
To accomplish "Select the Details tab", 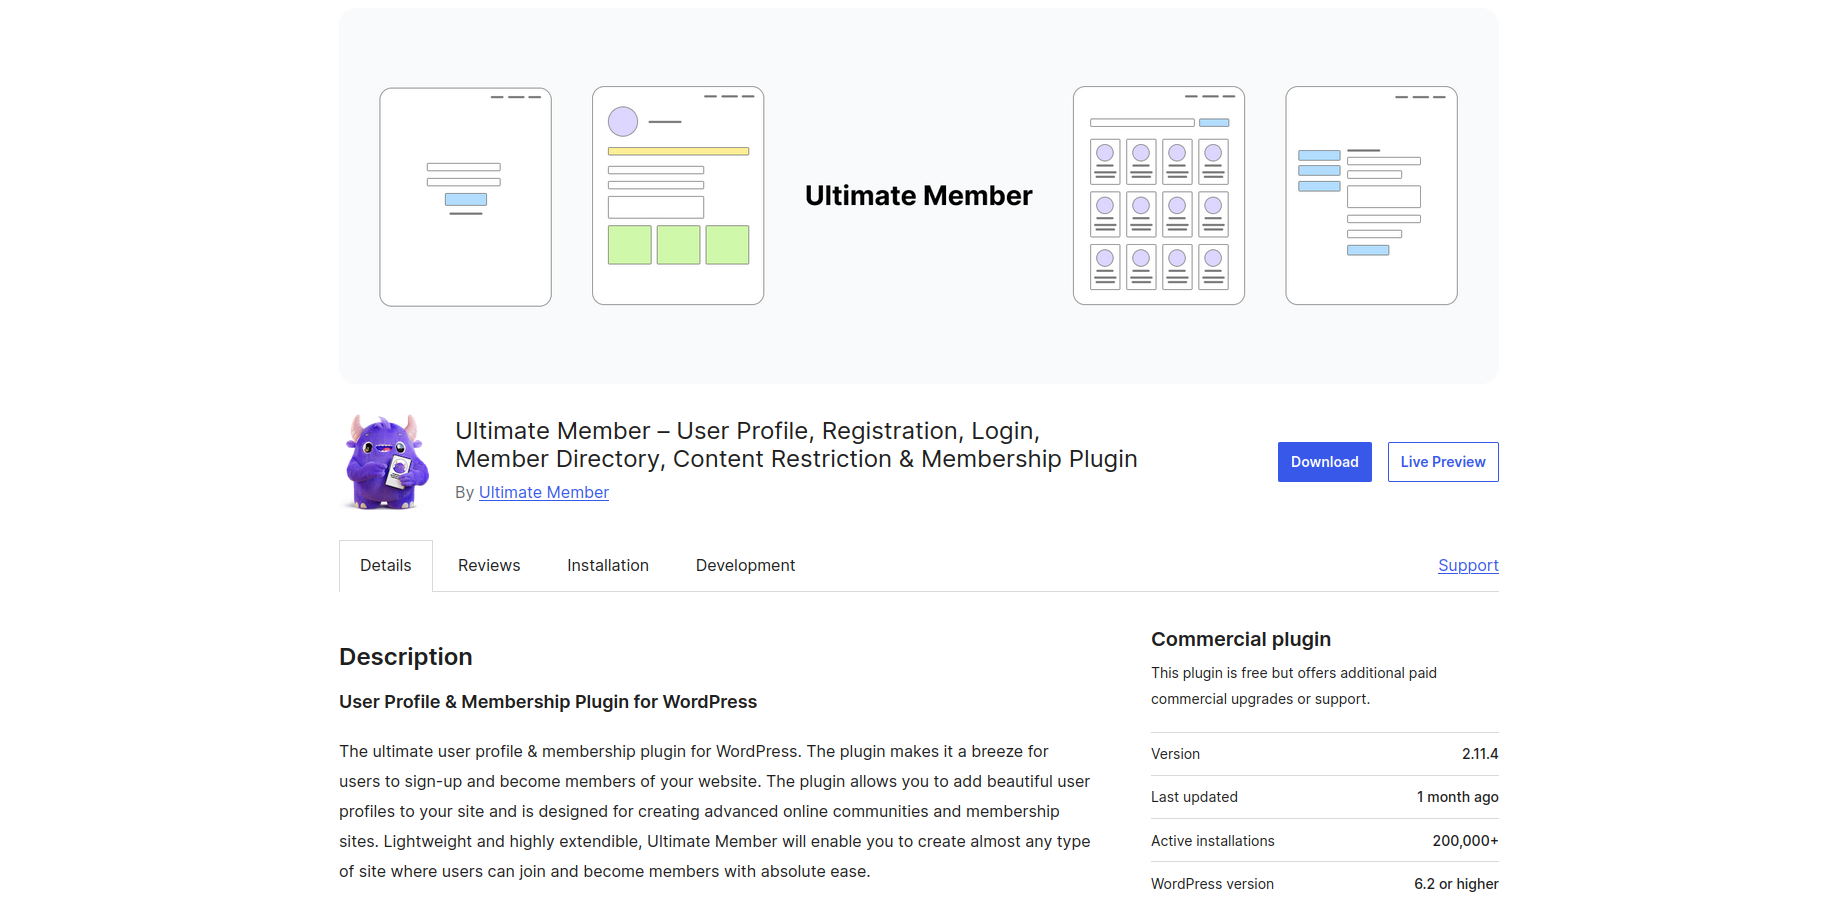I will (x=386, y=566).
